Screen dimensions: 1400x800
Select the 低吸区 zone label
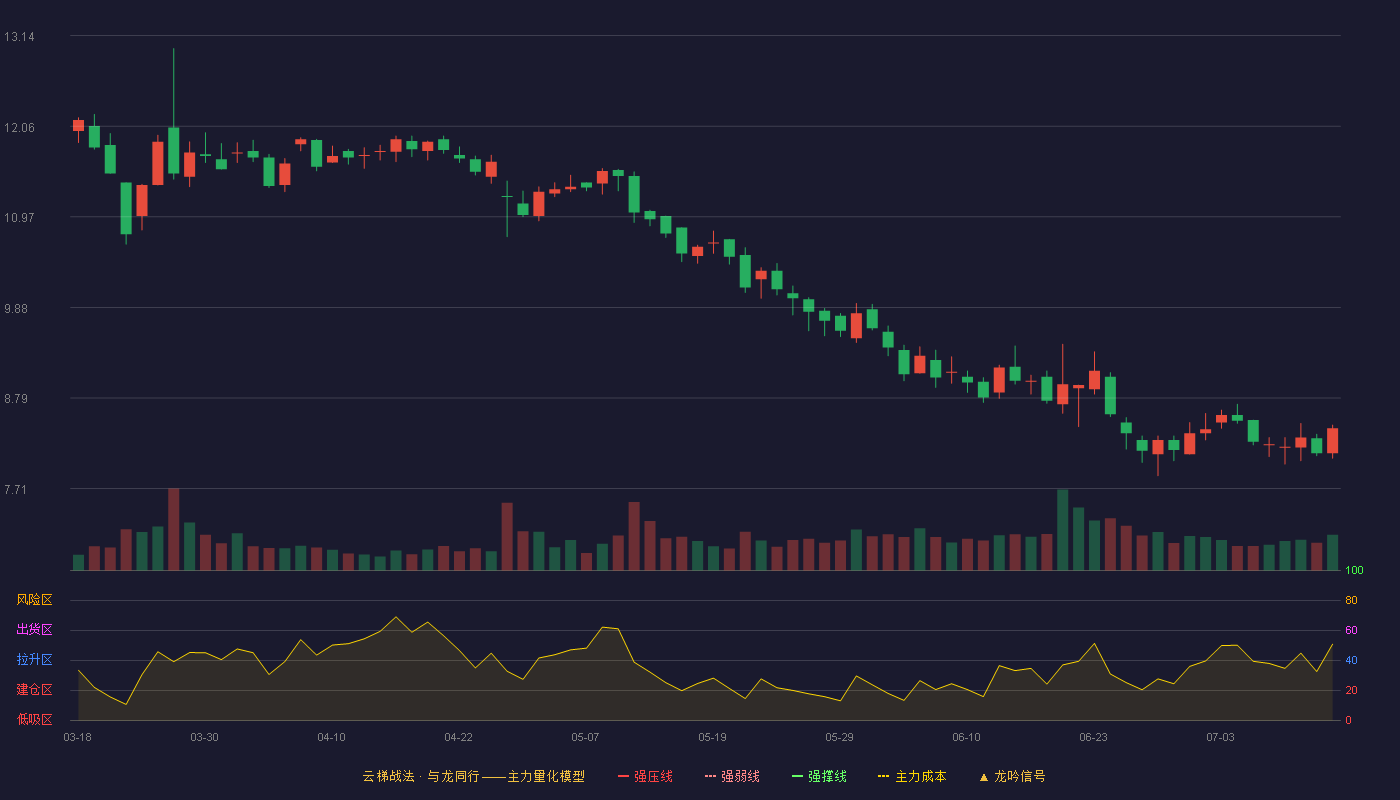click(34, 719)
